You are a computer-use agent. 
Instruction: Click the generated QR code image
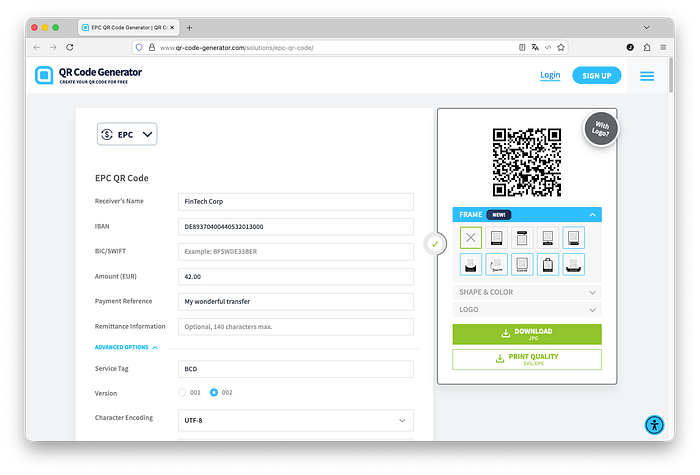(x=527, y=162)
